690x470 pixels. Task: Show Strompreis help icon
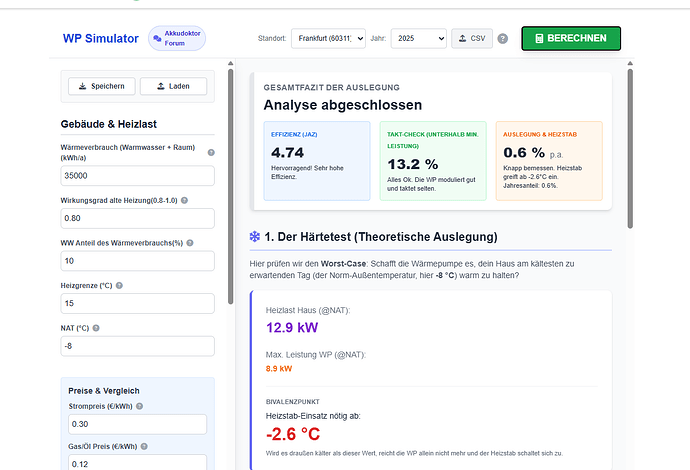coord(139,406)
